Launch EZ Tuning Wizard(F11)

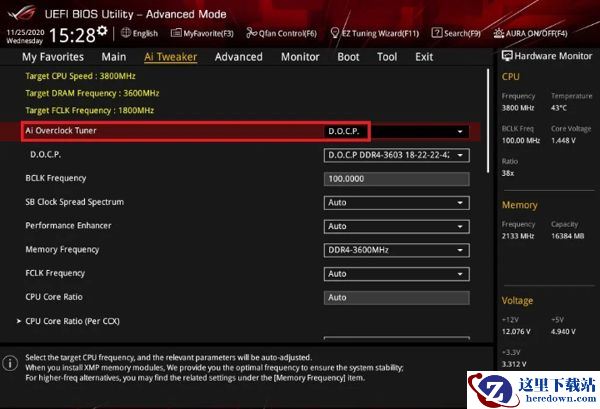click(374, 33)
